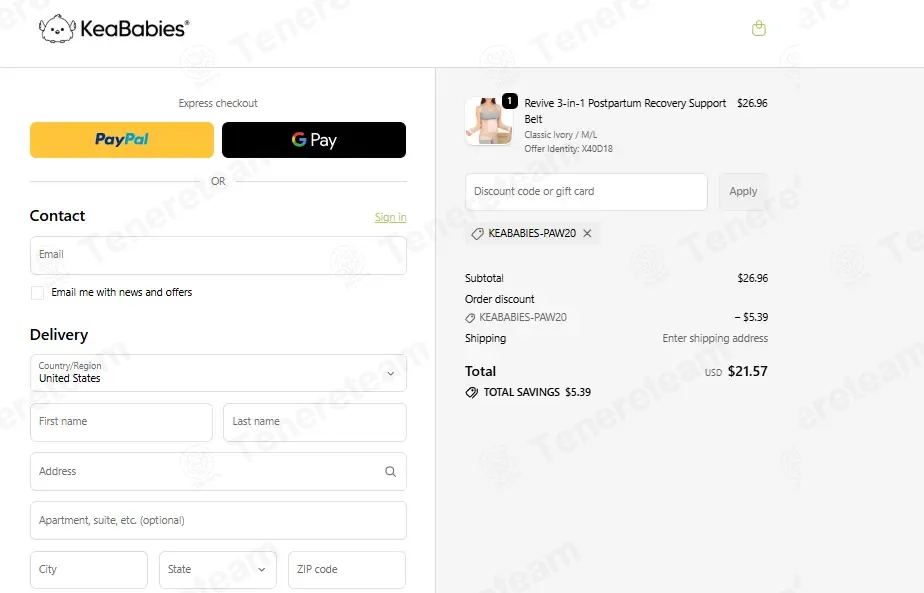The width and height of the screenshot is (924, 593).
Task: Pay with the PayPal express button
Action: (x=122, y=140)
